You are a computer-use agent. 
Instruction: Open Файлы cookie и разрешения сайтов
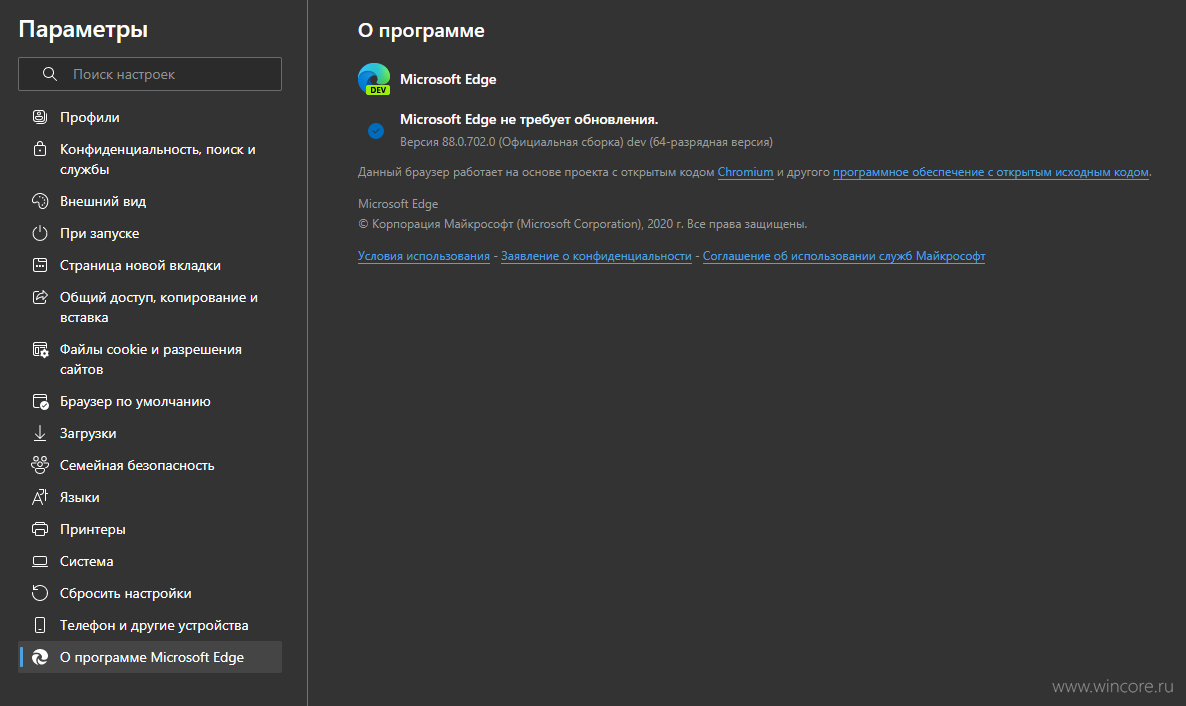[150, 359]
